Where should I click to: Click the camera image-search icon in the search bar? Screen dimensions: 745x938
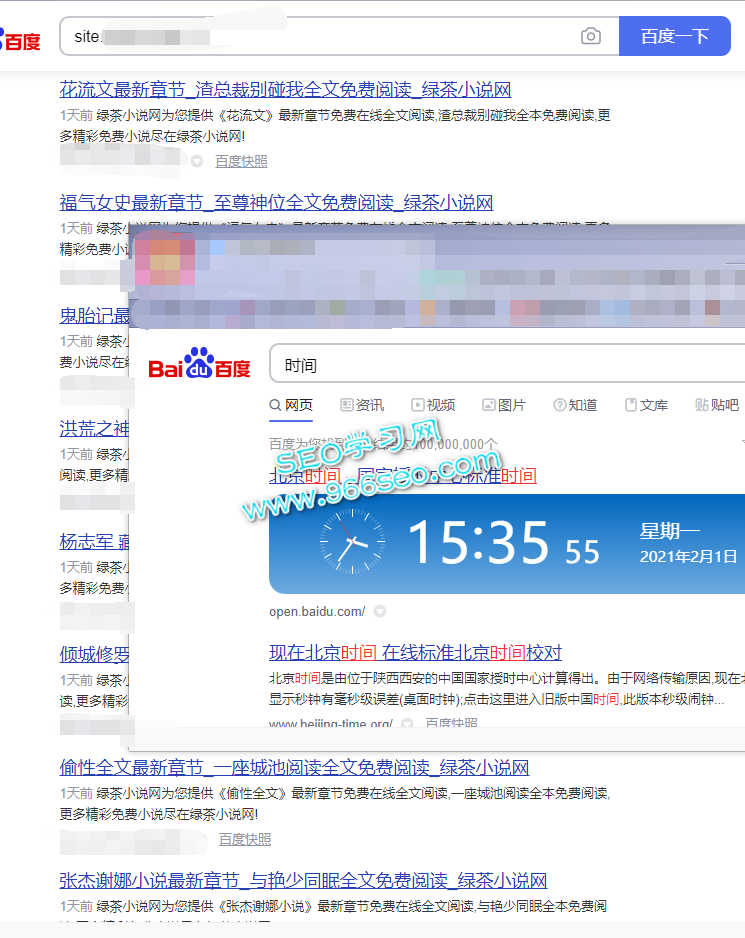pos(591,36)
